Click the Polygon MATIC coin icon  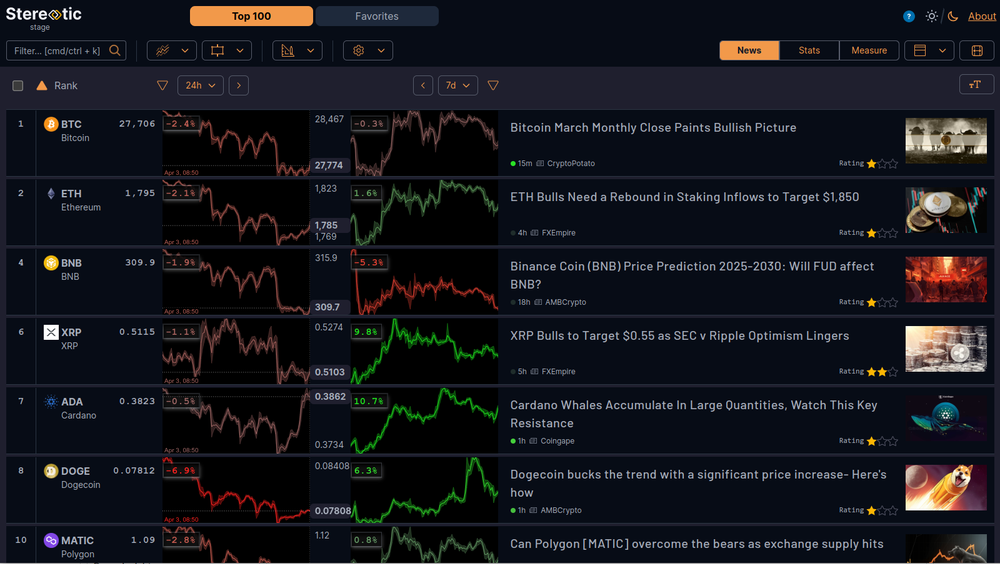51,540
